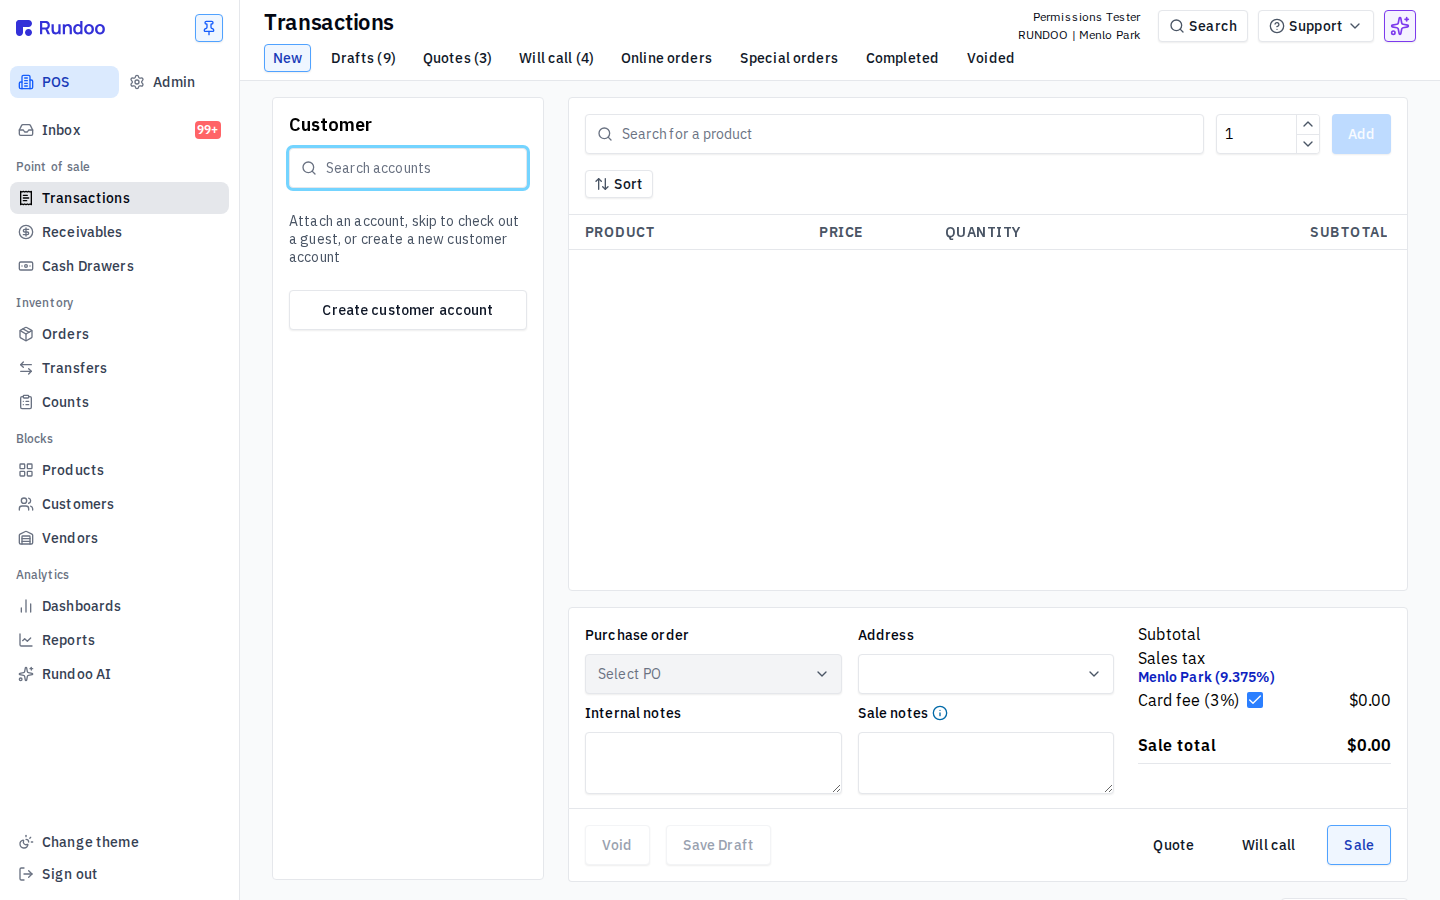
Task: Click the top Search button
Action: (x=1203, y=26)
